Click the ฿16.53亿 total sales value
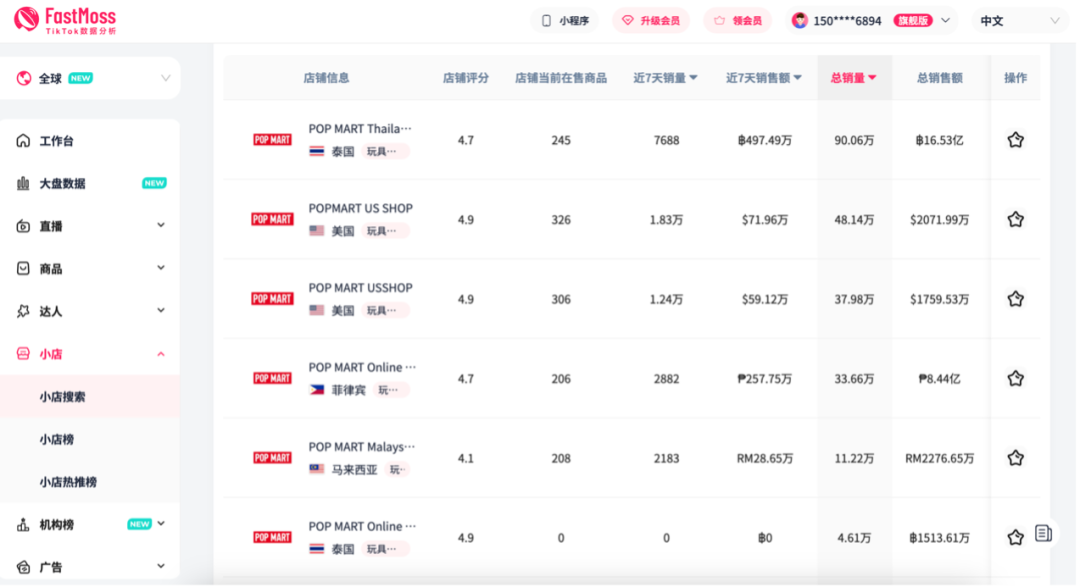This screenshot has width=1080, height=587. [x=939, y=141]
